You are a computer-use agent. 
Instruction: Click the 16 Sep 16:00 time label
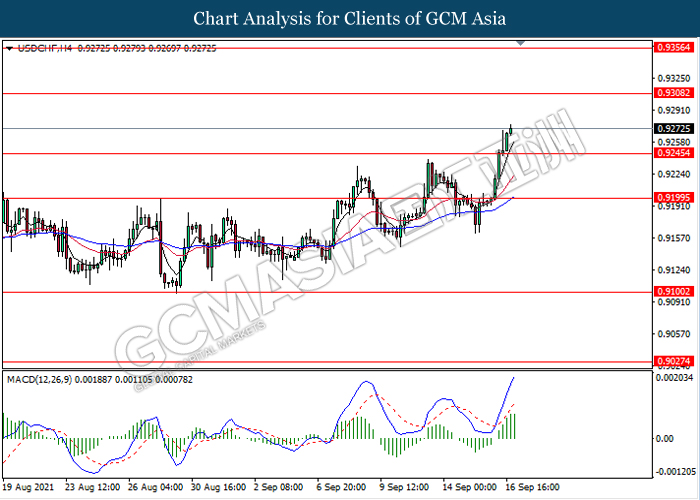(x=531, y=487)
